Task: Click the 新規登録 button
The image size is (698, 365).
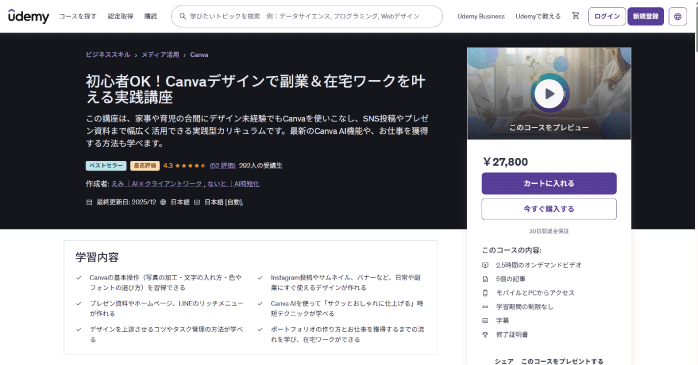Action: point(645,16)
